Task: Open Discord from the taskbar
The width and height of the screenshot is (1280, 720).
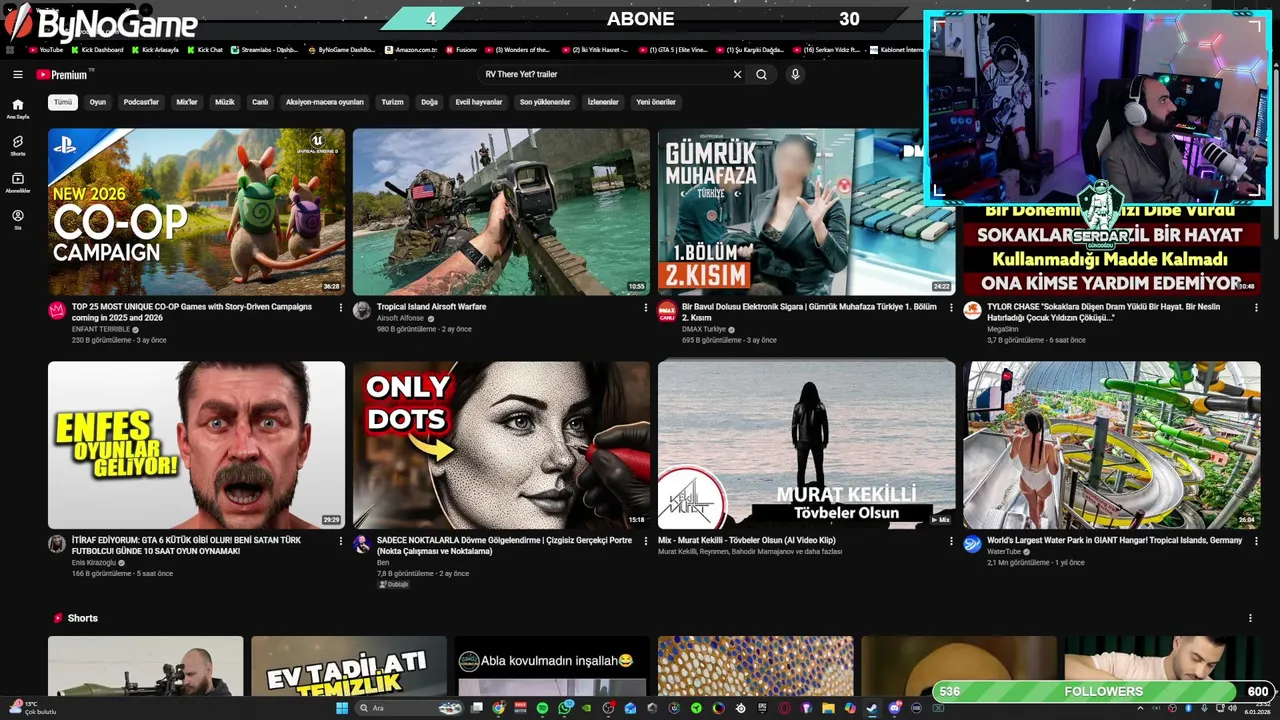Action: click(894, 708)
